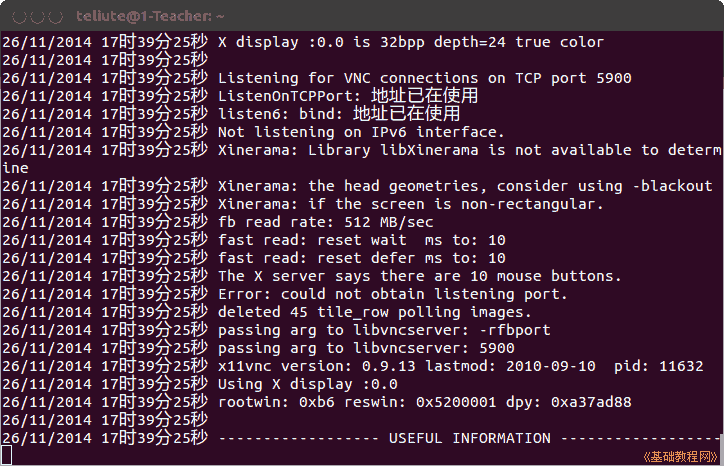This screenshot has width=724, height=466.
Task: Click the teliute@1-Teacher title bar text
Action: (150, 17)
